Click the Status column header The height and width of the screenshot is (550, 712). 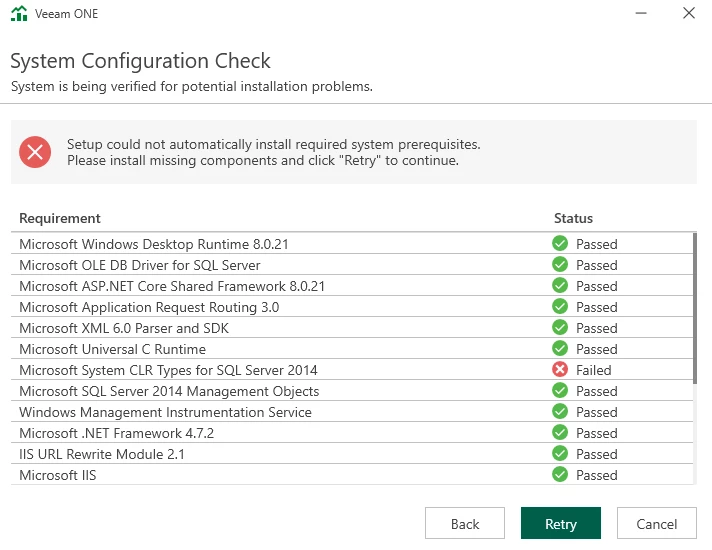(573, 218)
